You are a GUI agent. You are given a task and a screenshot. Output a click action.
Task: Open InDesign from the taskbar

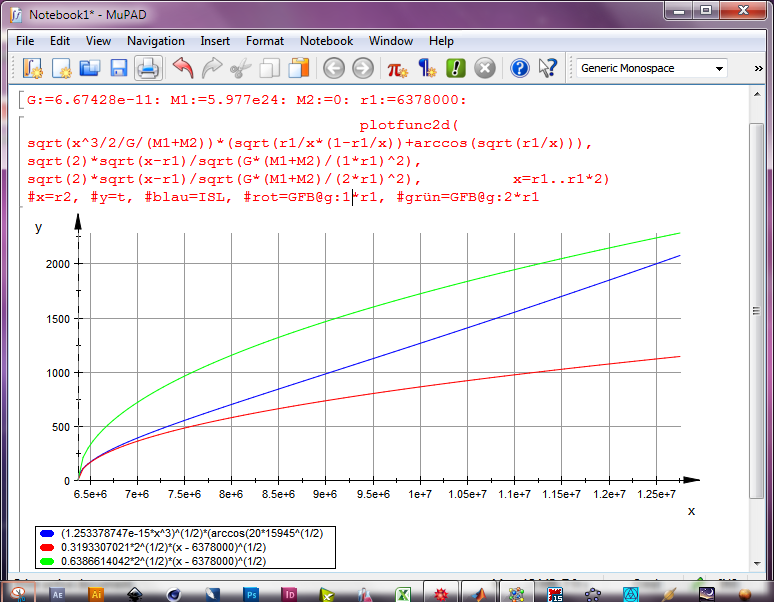click(x=290, y=594)
